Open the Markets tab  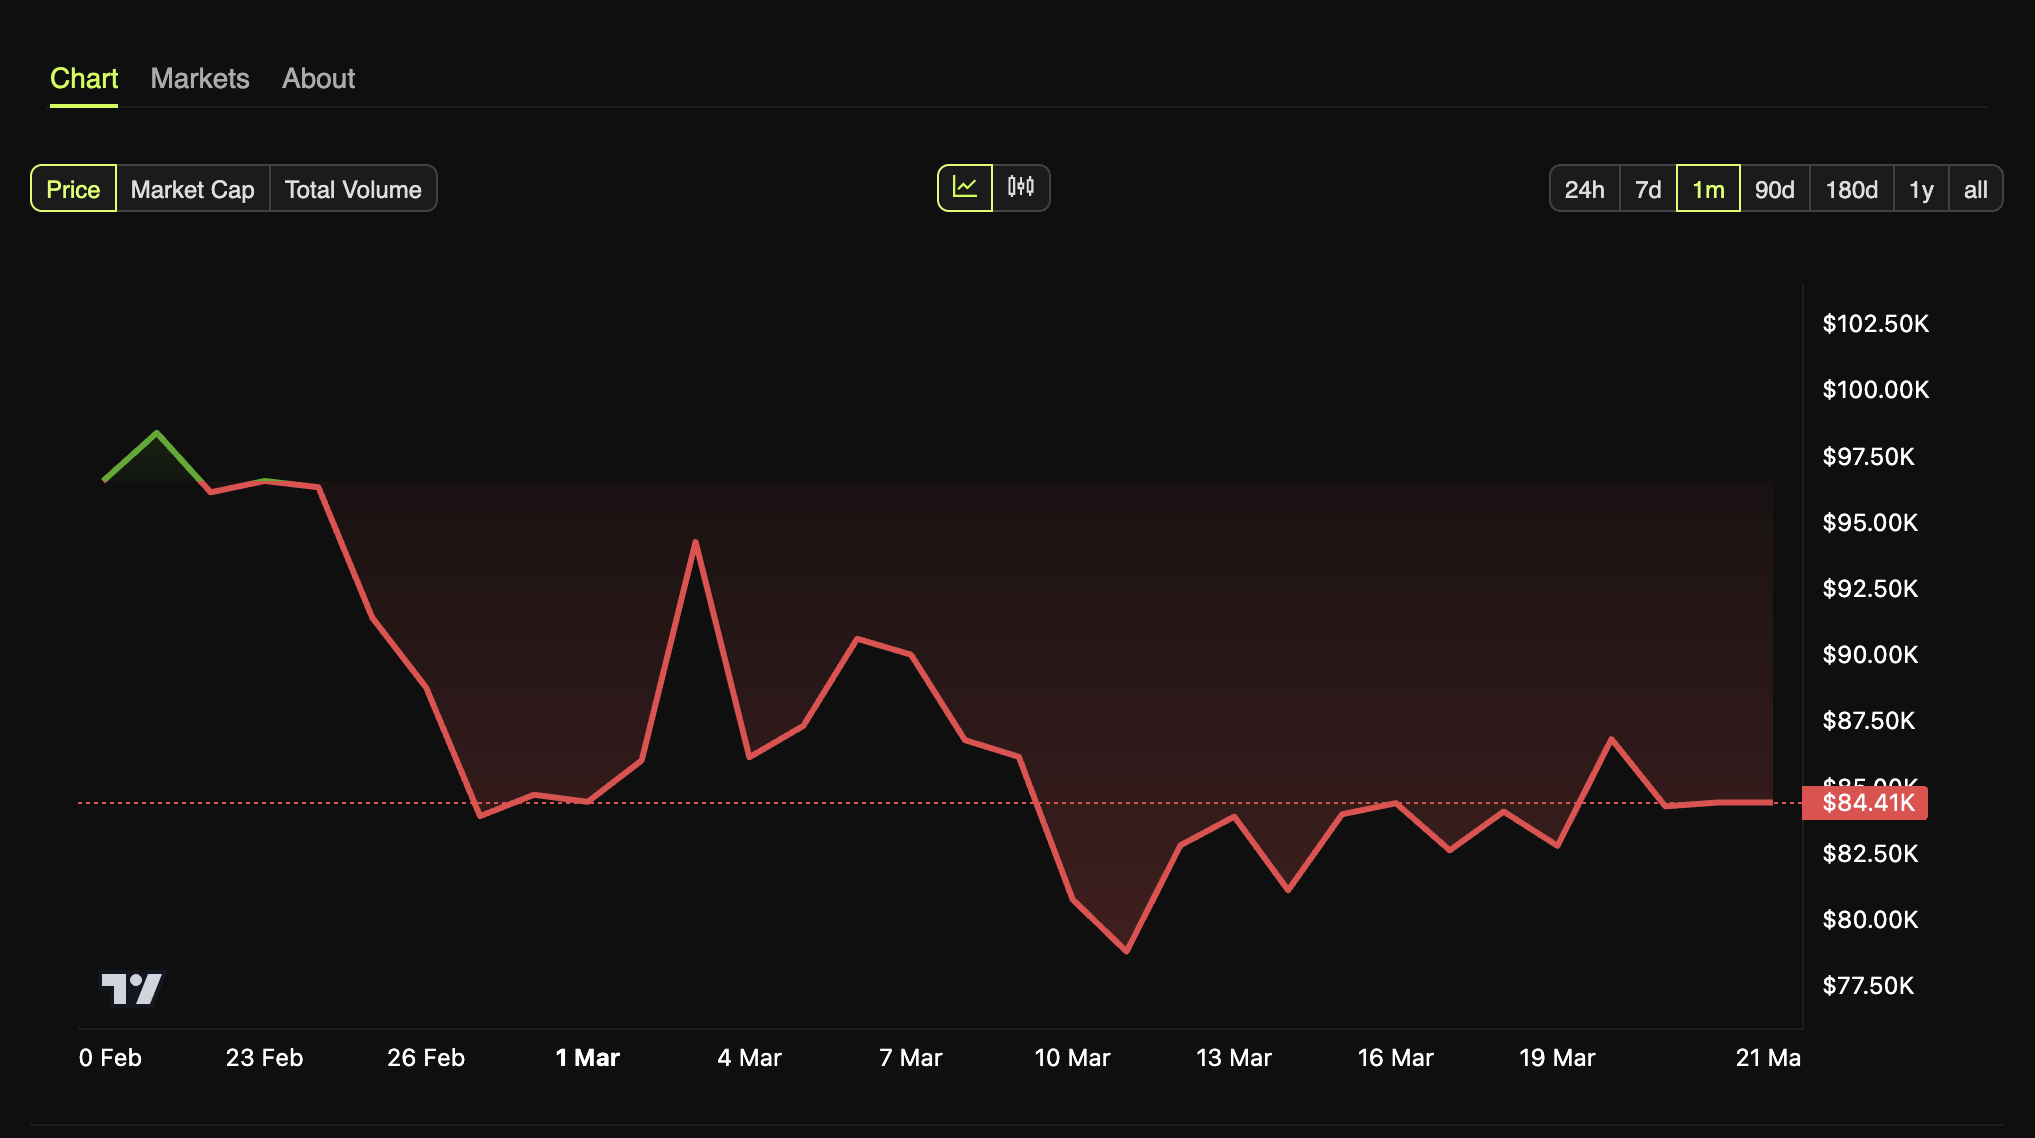click(200, 79)
